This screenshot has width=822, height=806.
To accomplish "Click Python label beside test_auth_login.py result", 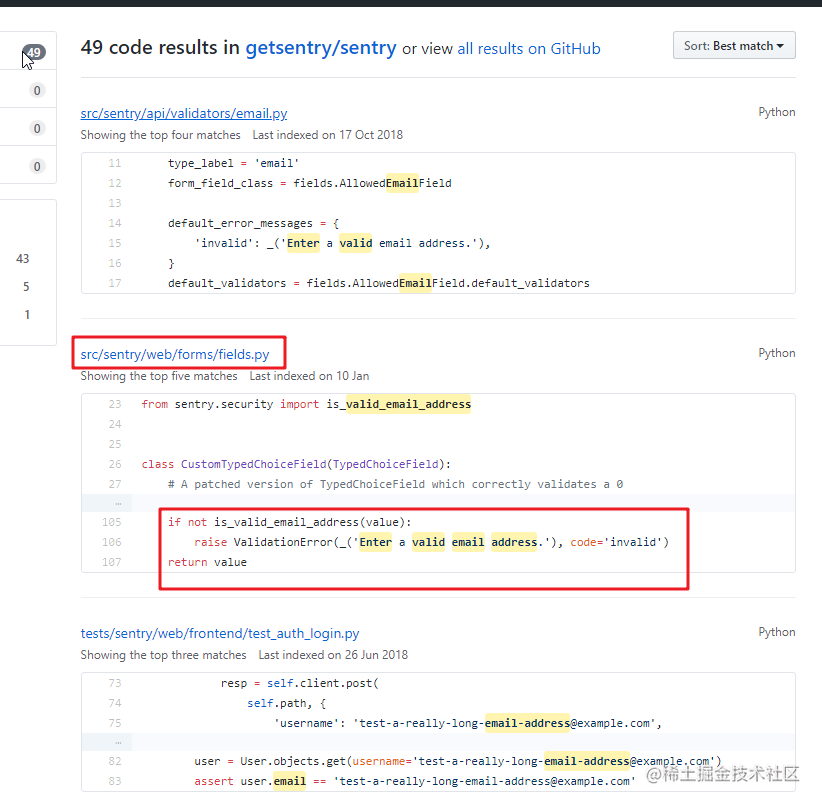I will coord(776,632).
